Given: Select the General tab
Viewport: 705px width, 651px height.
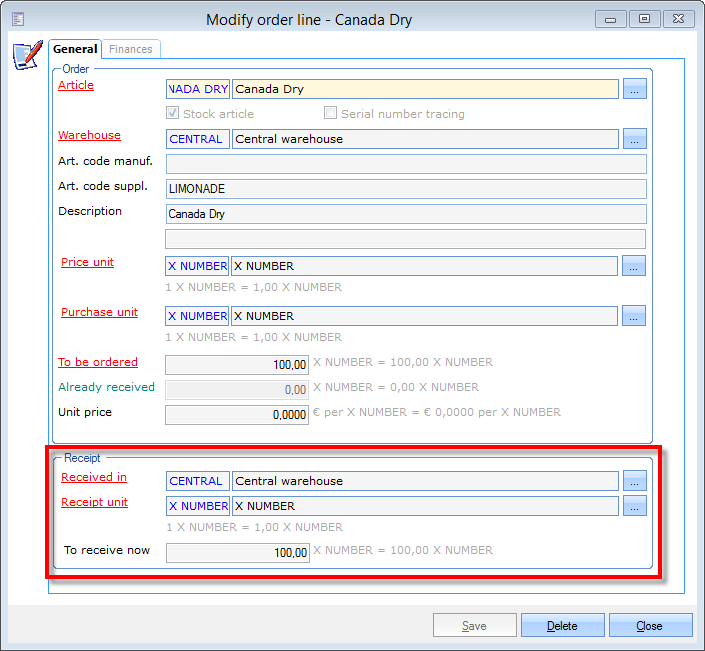Looking at the screenshot, I should [75, 49].
